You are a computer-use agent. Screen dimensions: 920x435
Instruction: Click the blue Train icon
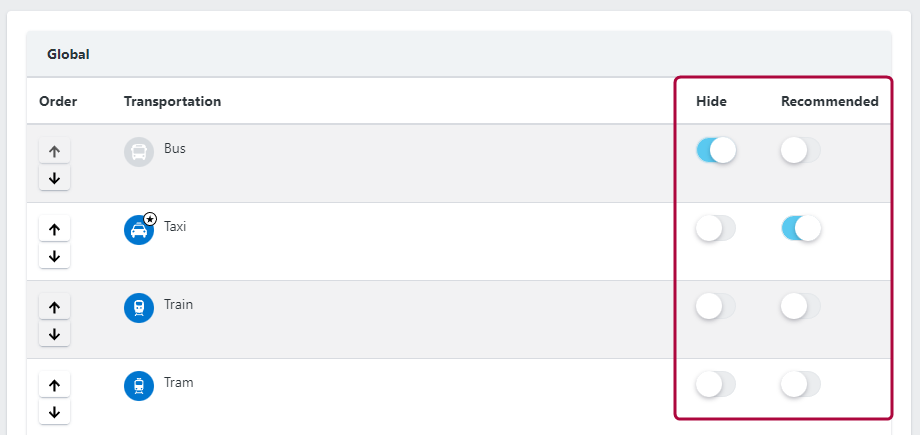(139, 308)
